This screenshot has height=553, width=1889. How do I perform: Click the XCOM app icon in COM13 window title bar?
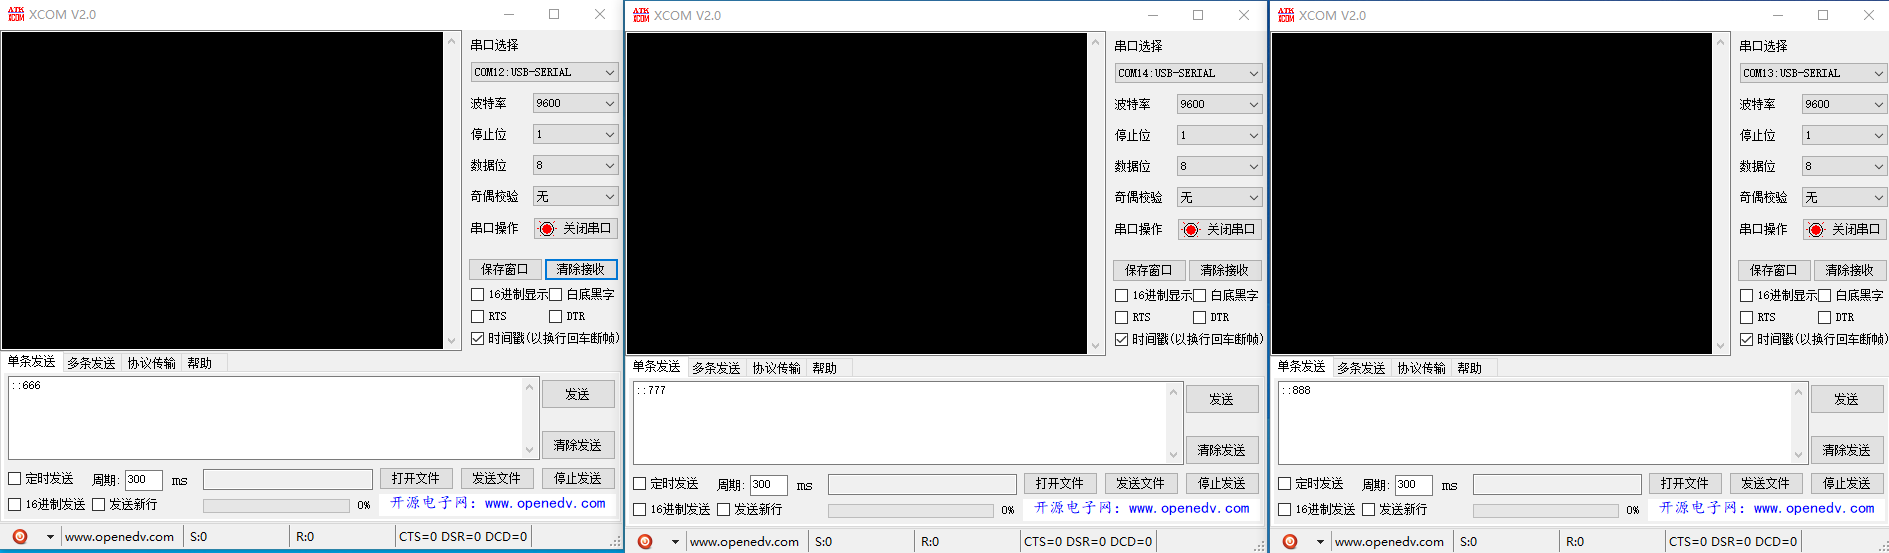point(1286,15)
